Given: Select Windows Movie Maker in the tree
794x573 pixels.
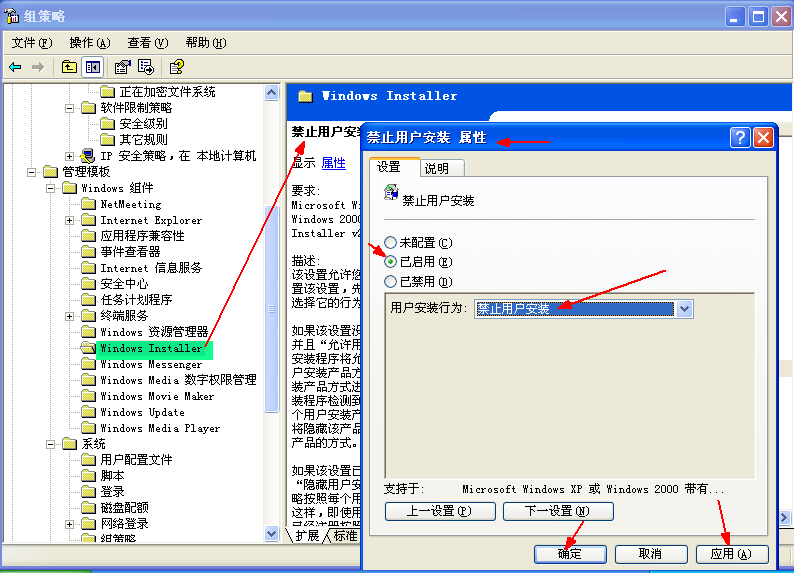Looking at the screenshot, I should point(157,396).
